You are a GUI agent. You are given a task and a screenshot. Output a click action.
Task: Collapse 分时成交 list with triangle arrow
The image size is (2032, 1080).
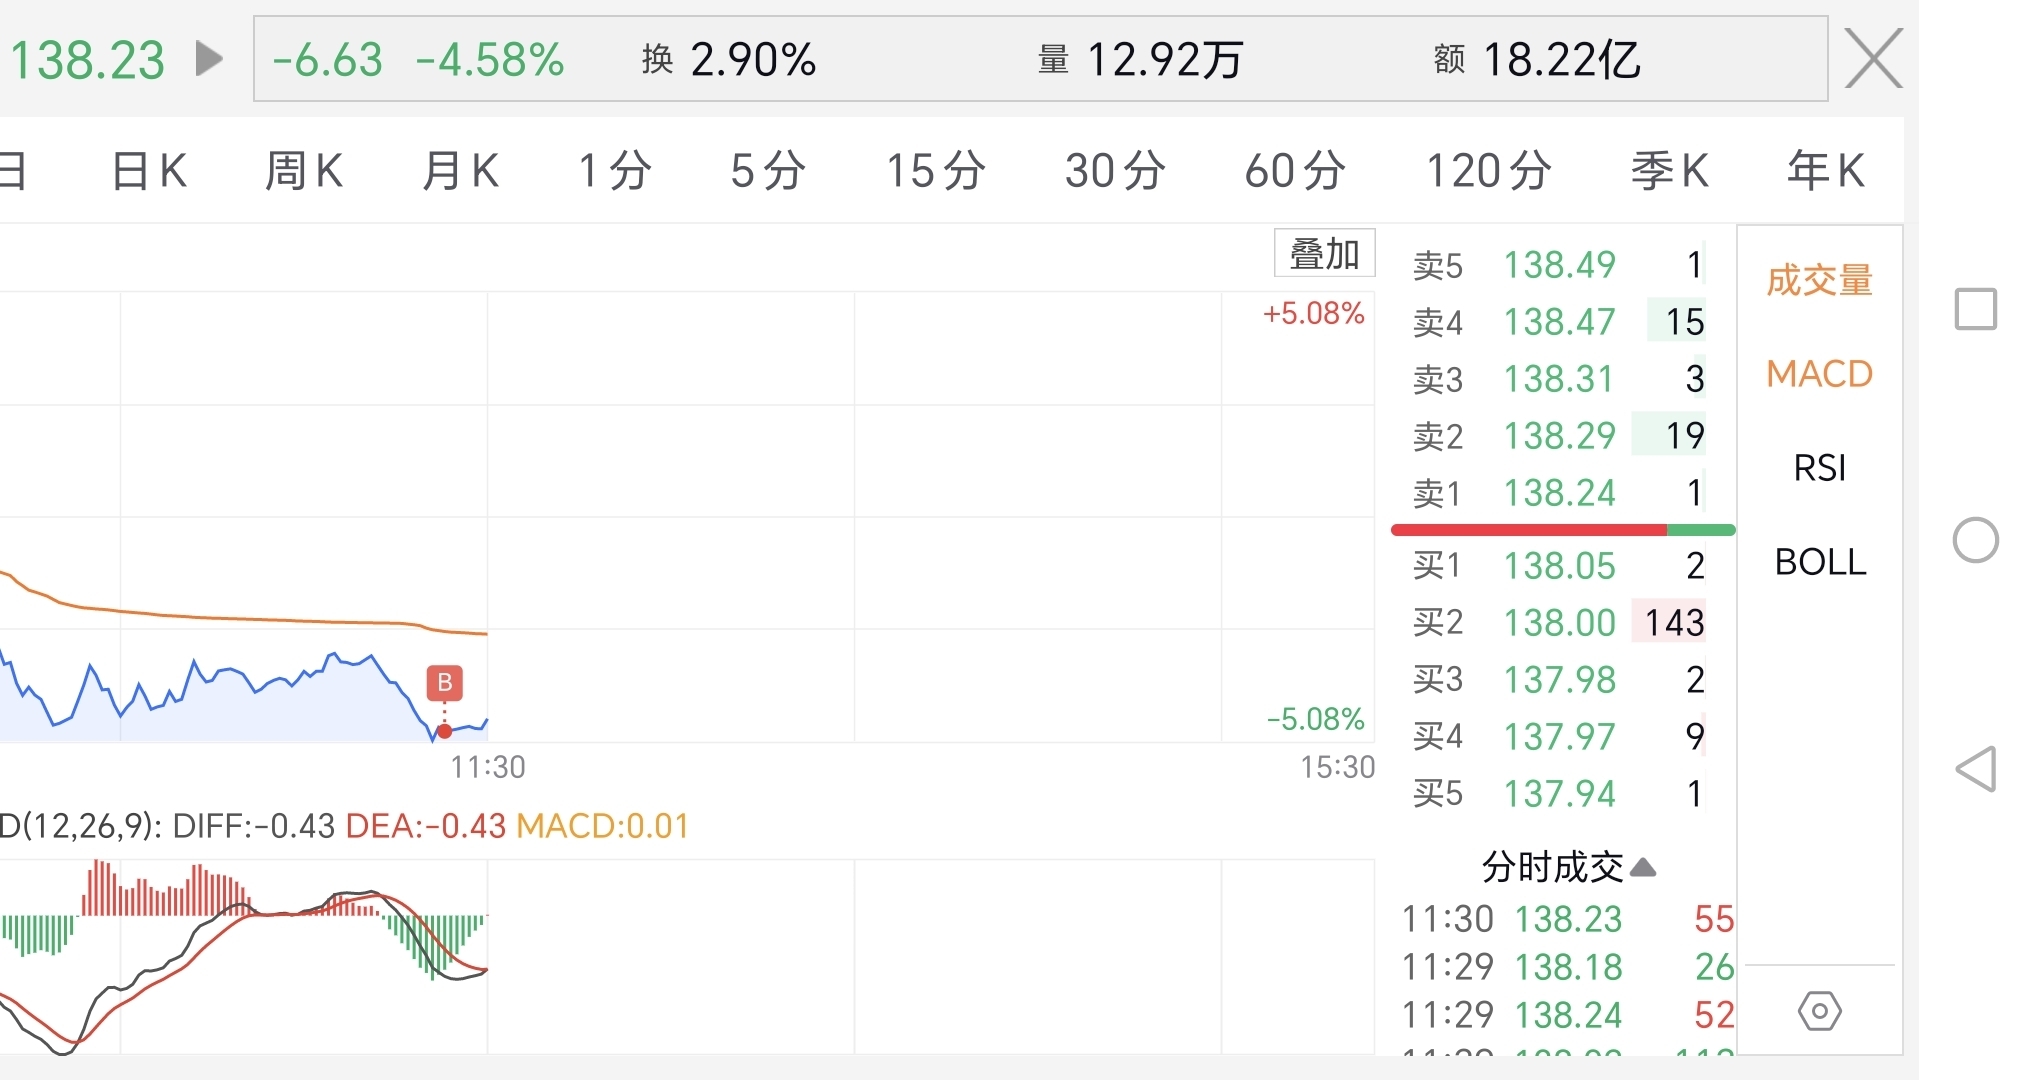click(1643, 867)
